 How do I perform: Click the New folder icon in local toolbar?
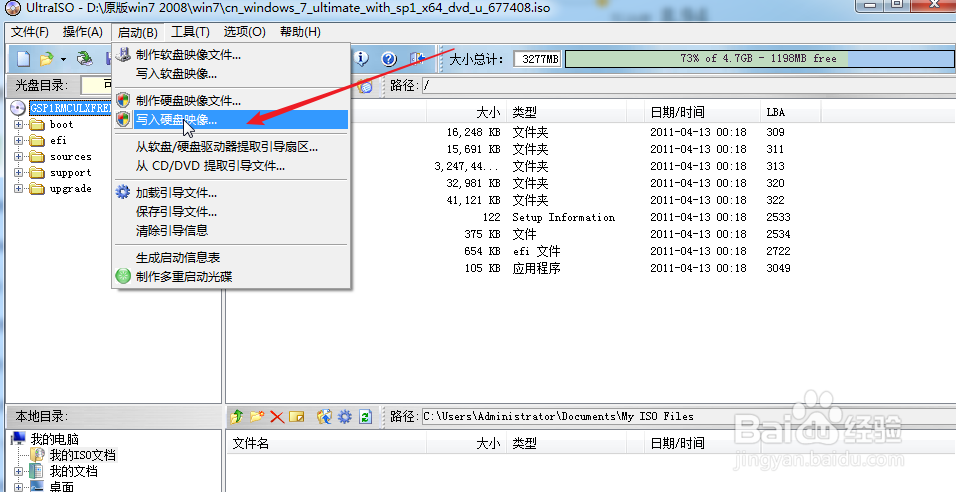(x=257, y=416)
